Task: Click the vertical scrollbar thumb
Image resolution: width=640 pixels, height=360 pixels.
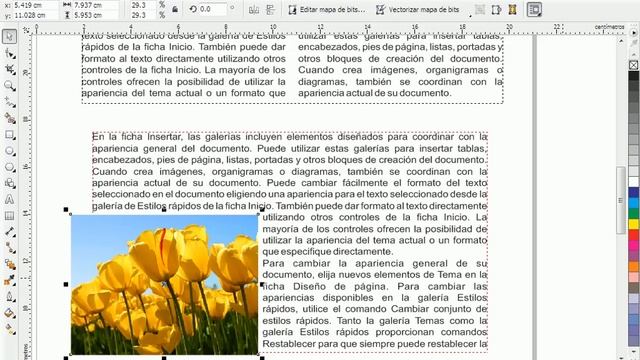Action: [x=621, y=200]
